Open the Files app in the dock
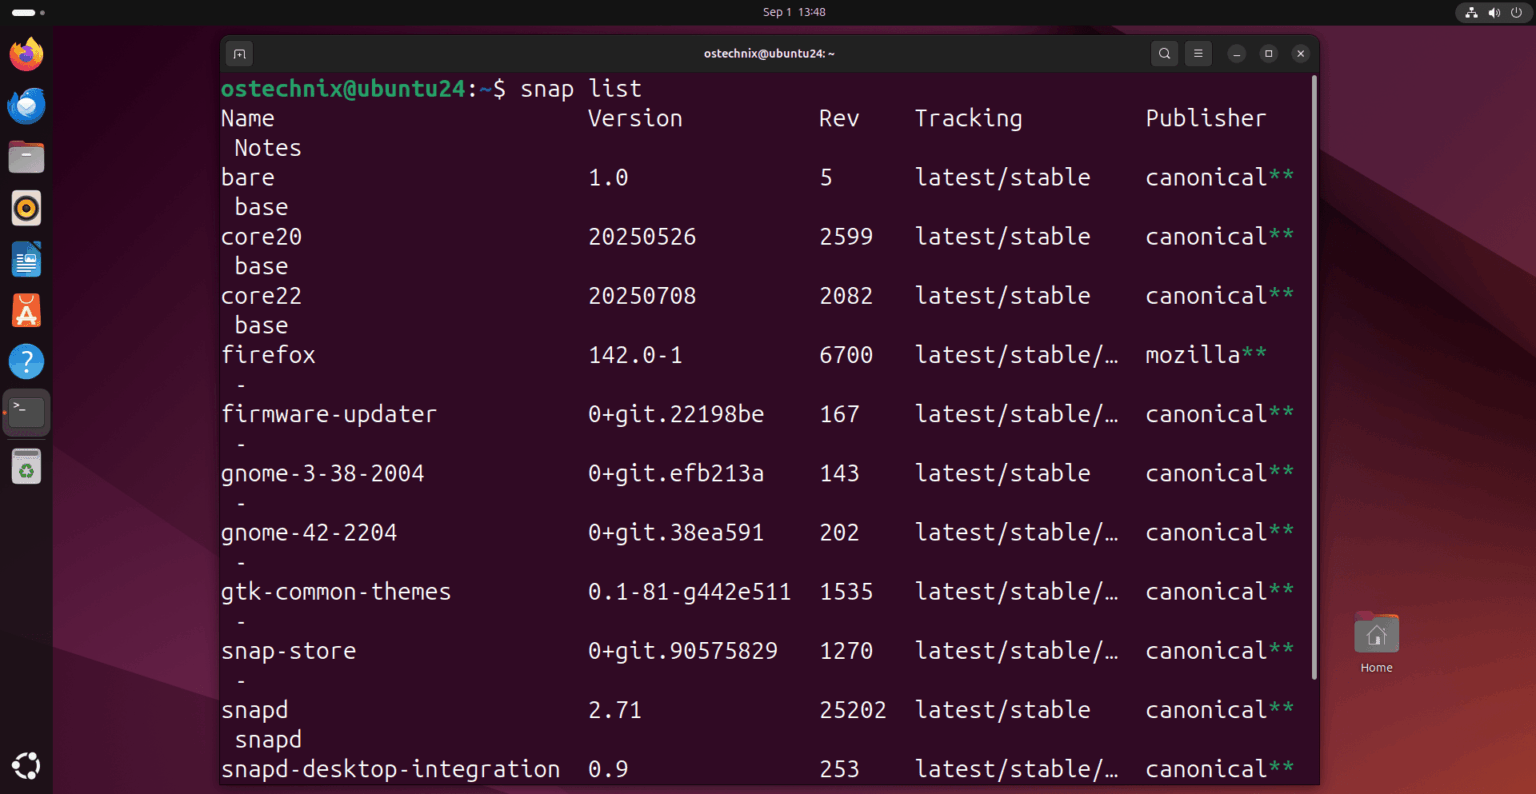This screenshot has width=1536, height=794. pos(26,157)
